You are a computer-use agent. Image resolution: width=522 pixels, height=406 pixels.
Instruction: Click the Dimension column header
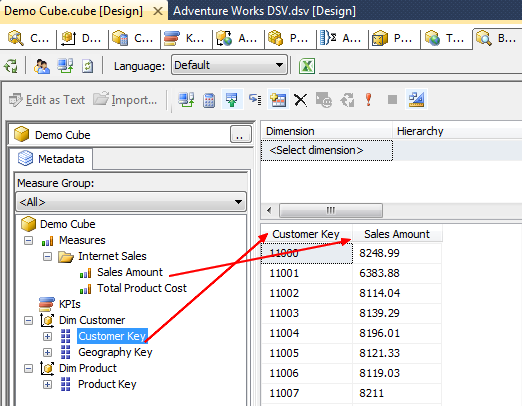click(x=326, y=131)
